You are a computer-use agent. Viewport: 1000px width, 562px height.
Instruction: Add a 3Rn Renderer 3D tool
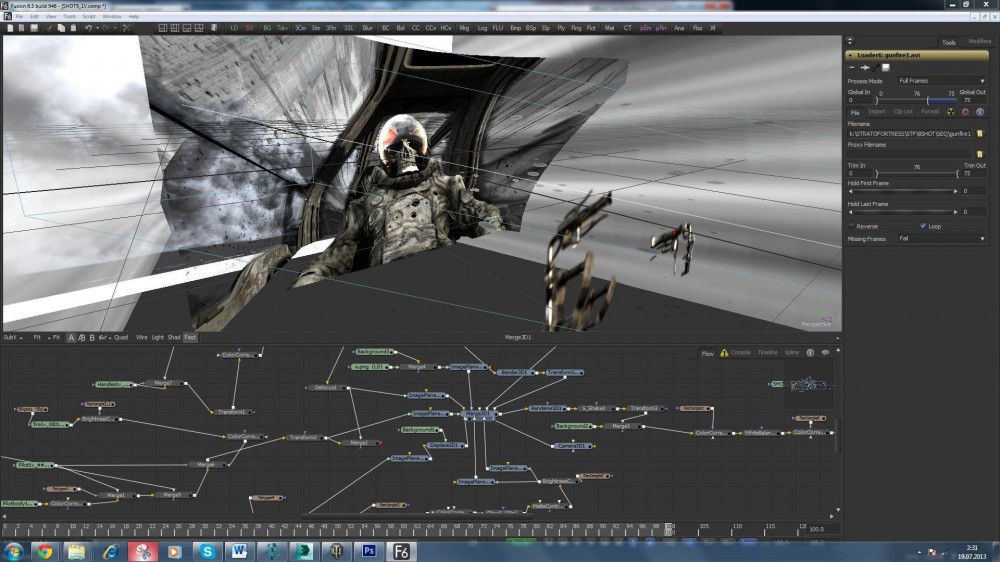coord(331,28)
